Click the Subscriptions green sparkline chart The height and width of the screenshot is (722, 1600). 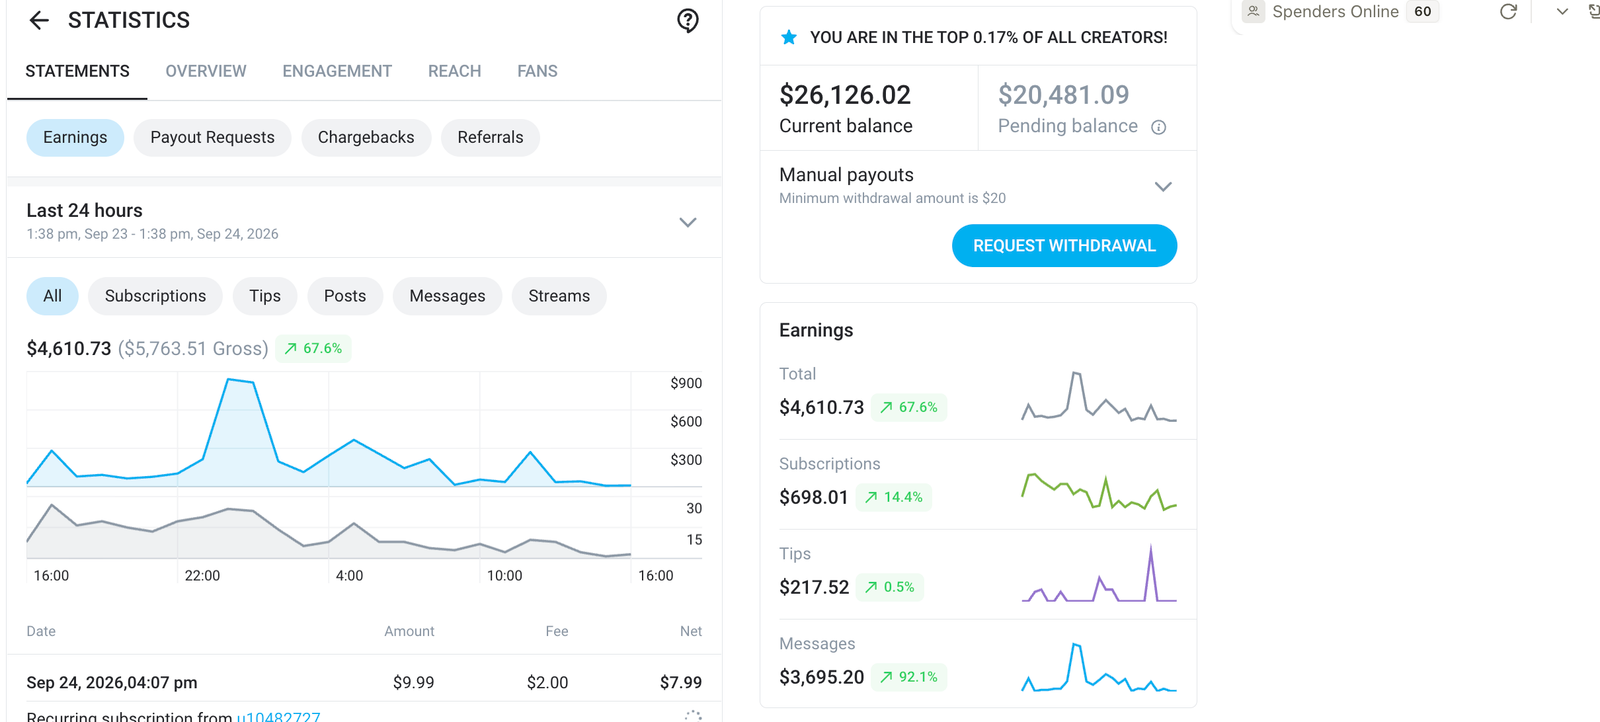pos(1099,490)
